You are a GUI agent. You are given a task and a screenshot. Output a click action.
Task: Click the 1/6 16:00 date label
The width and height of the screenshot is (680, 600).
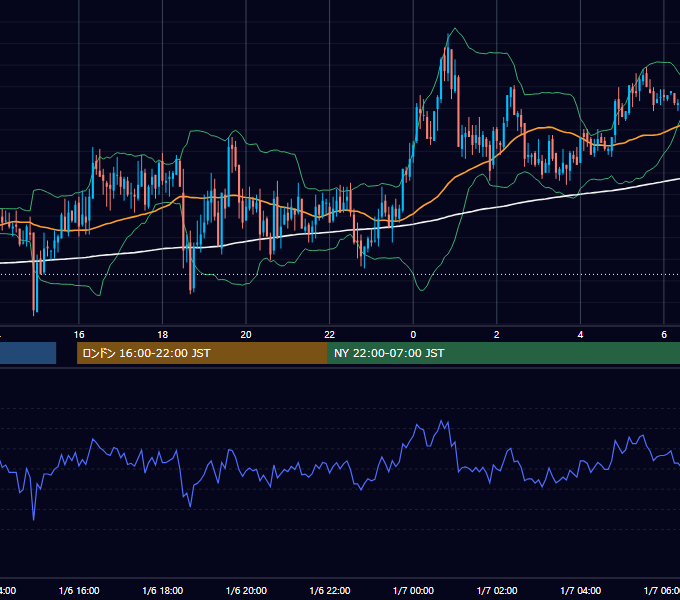coord(79,590)
